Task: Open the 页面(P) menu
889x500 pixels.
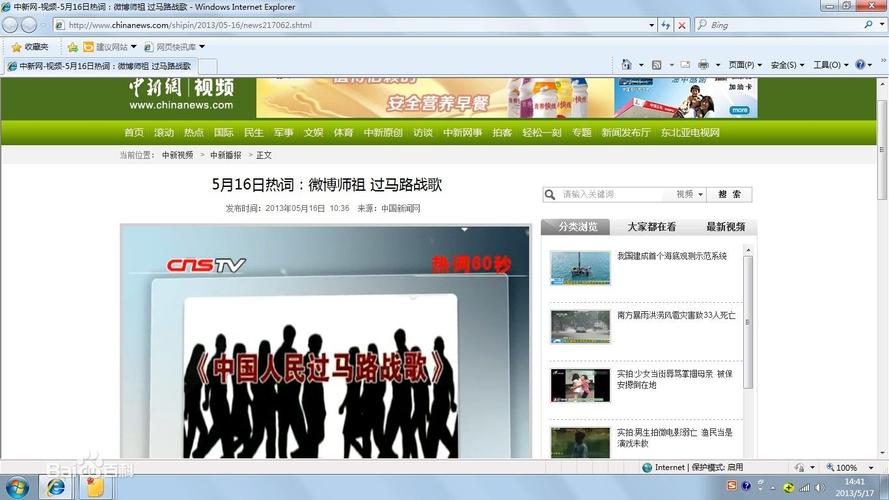Action: pos(745,65)
